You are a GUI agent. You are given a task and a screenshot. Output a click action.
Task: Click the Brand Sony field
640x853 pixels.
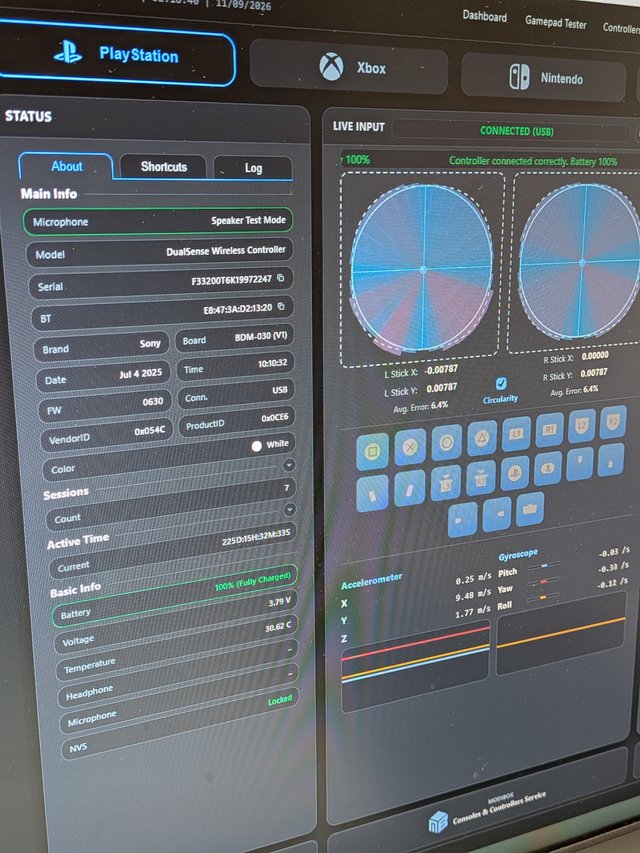[102, 345]
